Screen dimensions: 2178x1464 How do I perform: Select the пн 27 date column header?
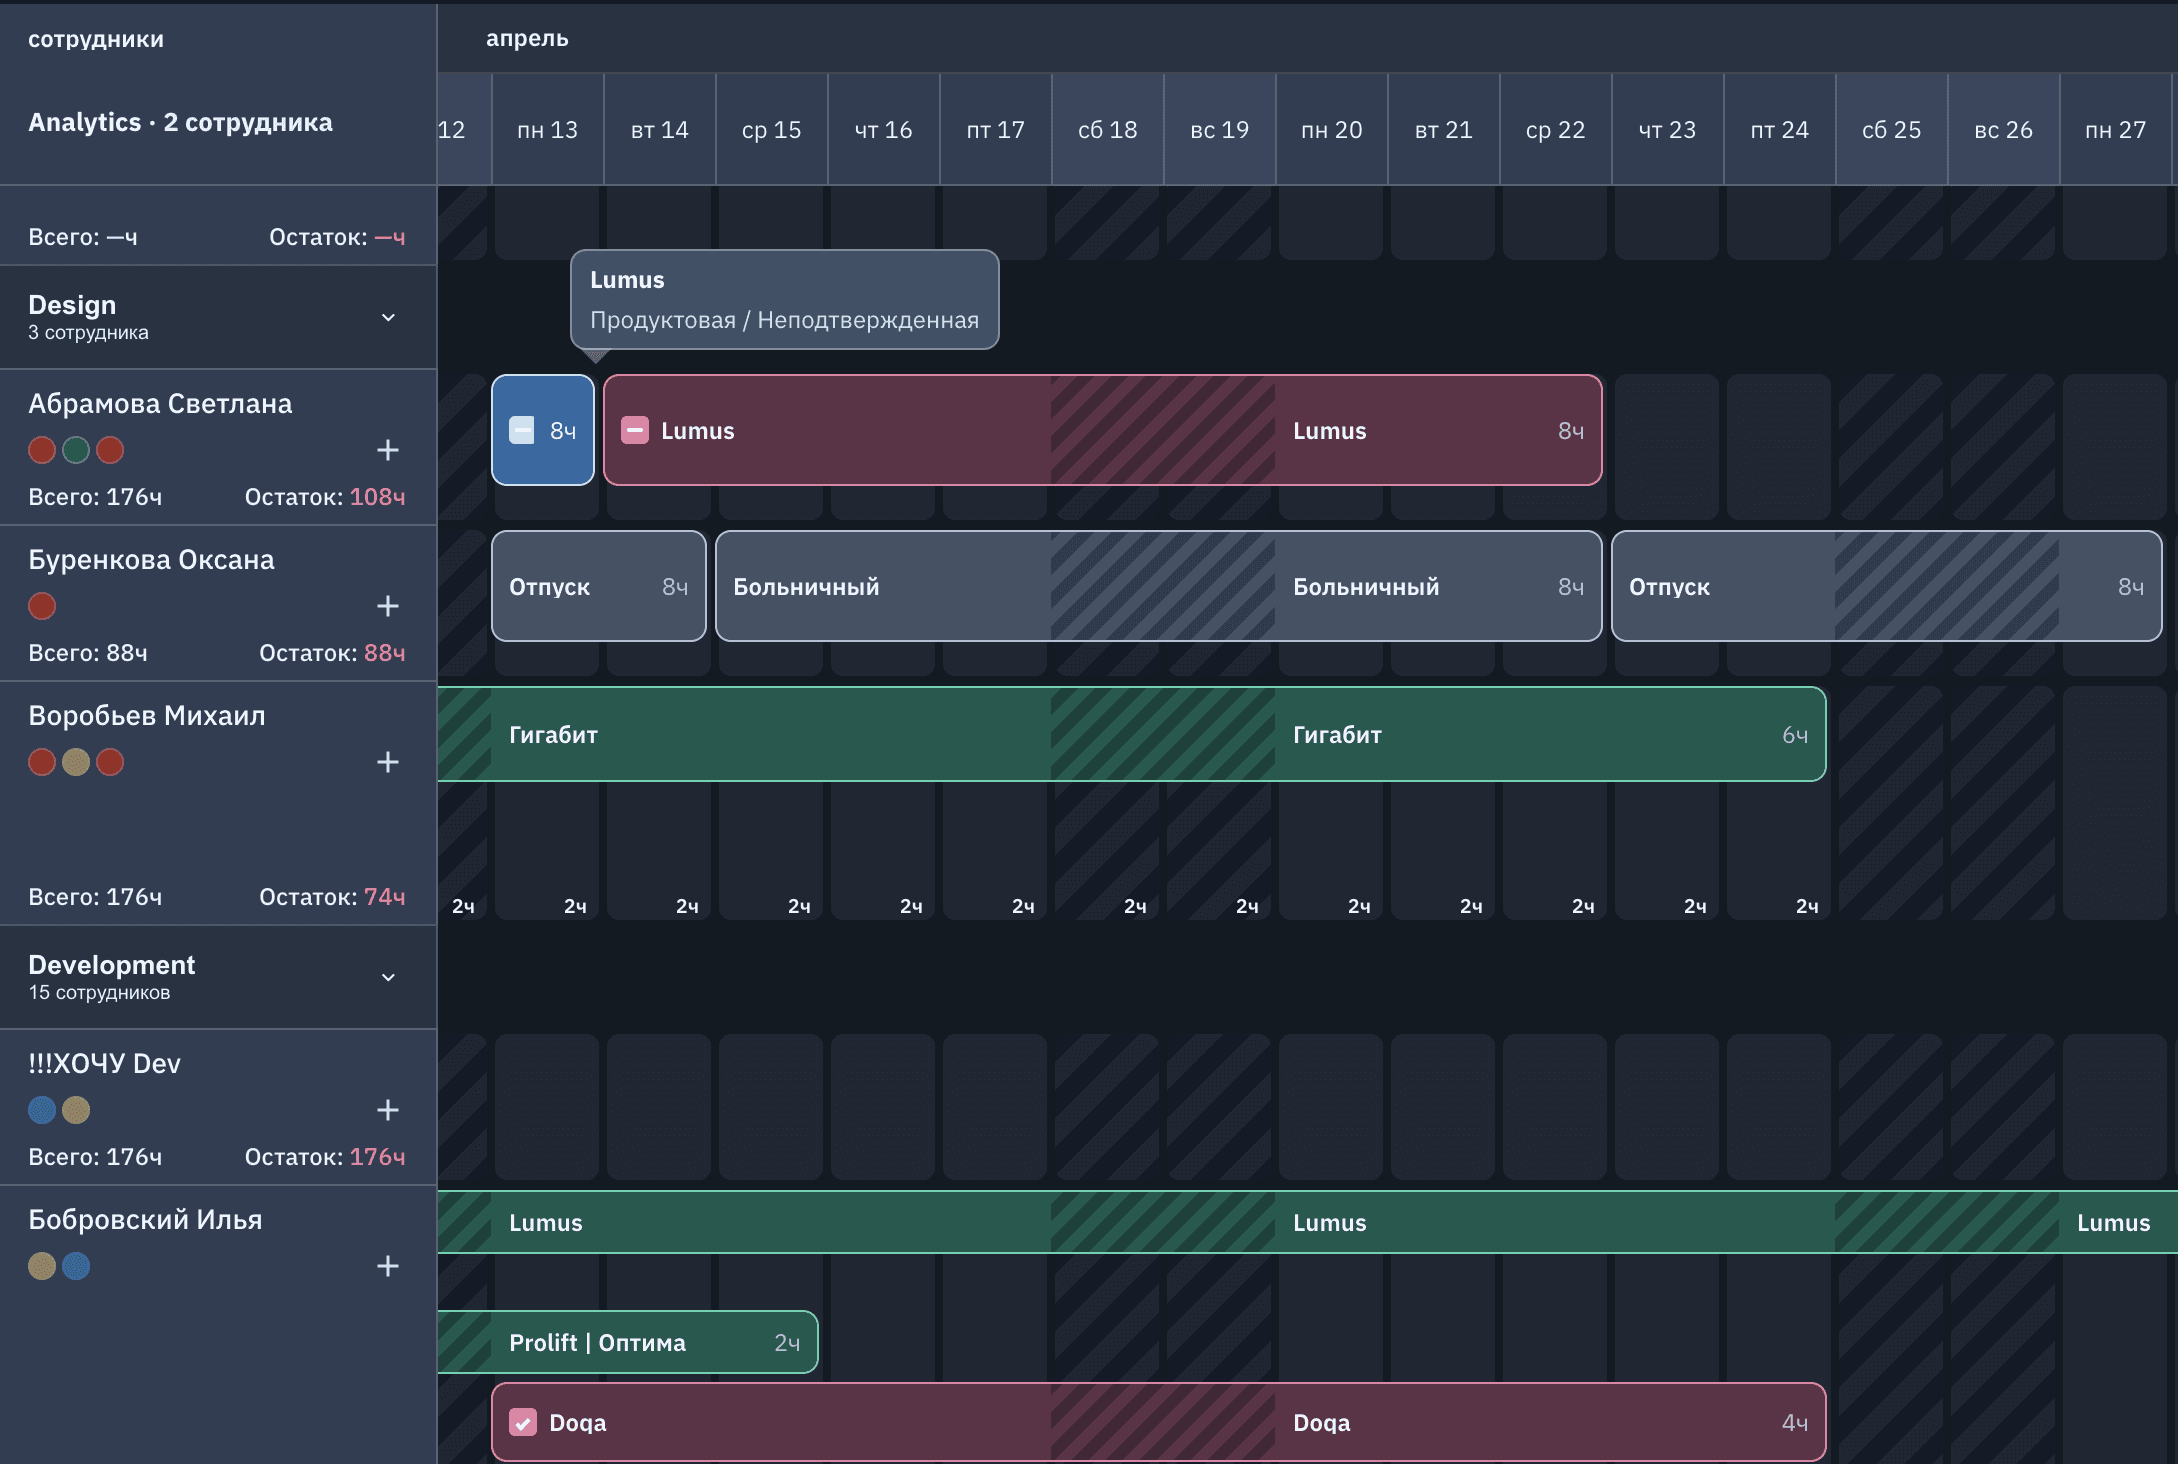[2116, 129]
